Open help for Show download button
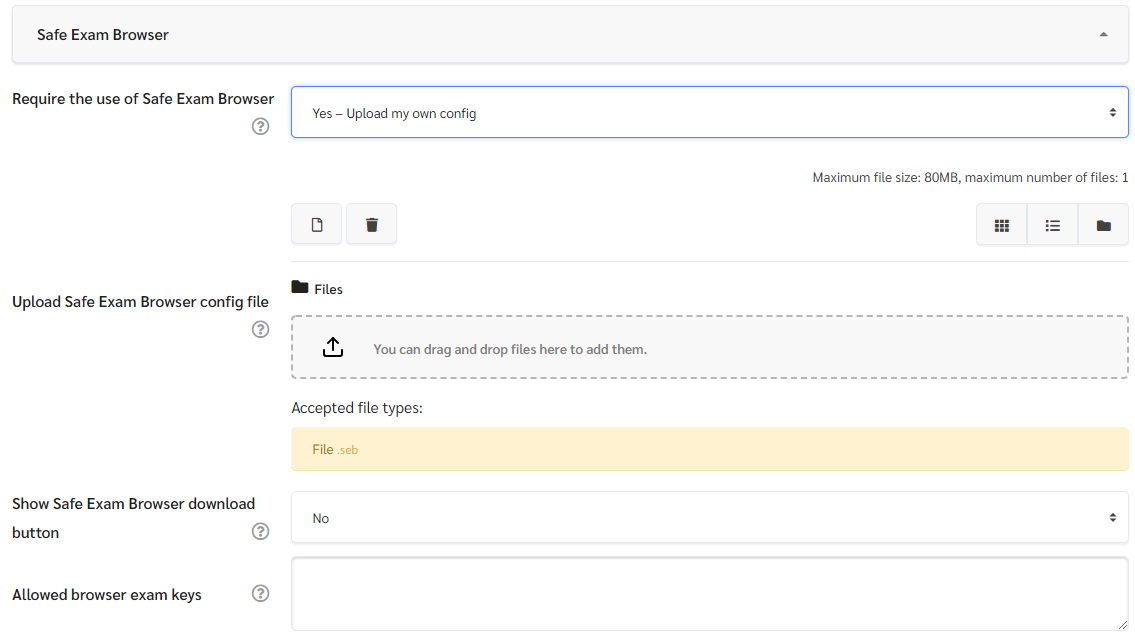This screenshot has width=1135, height=635. pos(261,531)
